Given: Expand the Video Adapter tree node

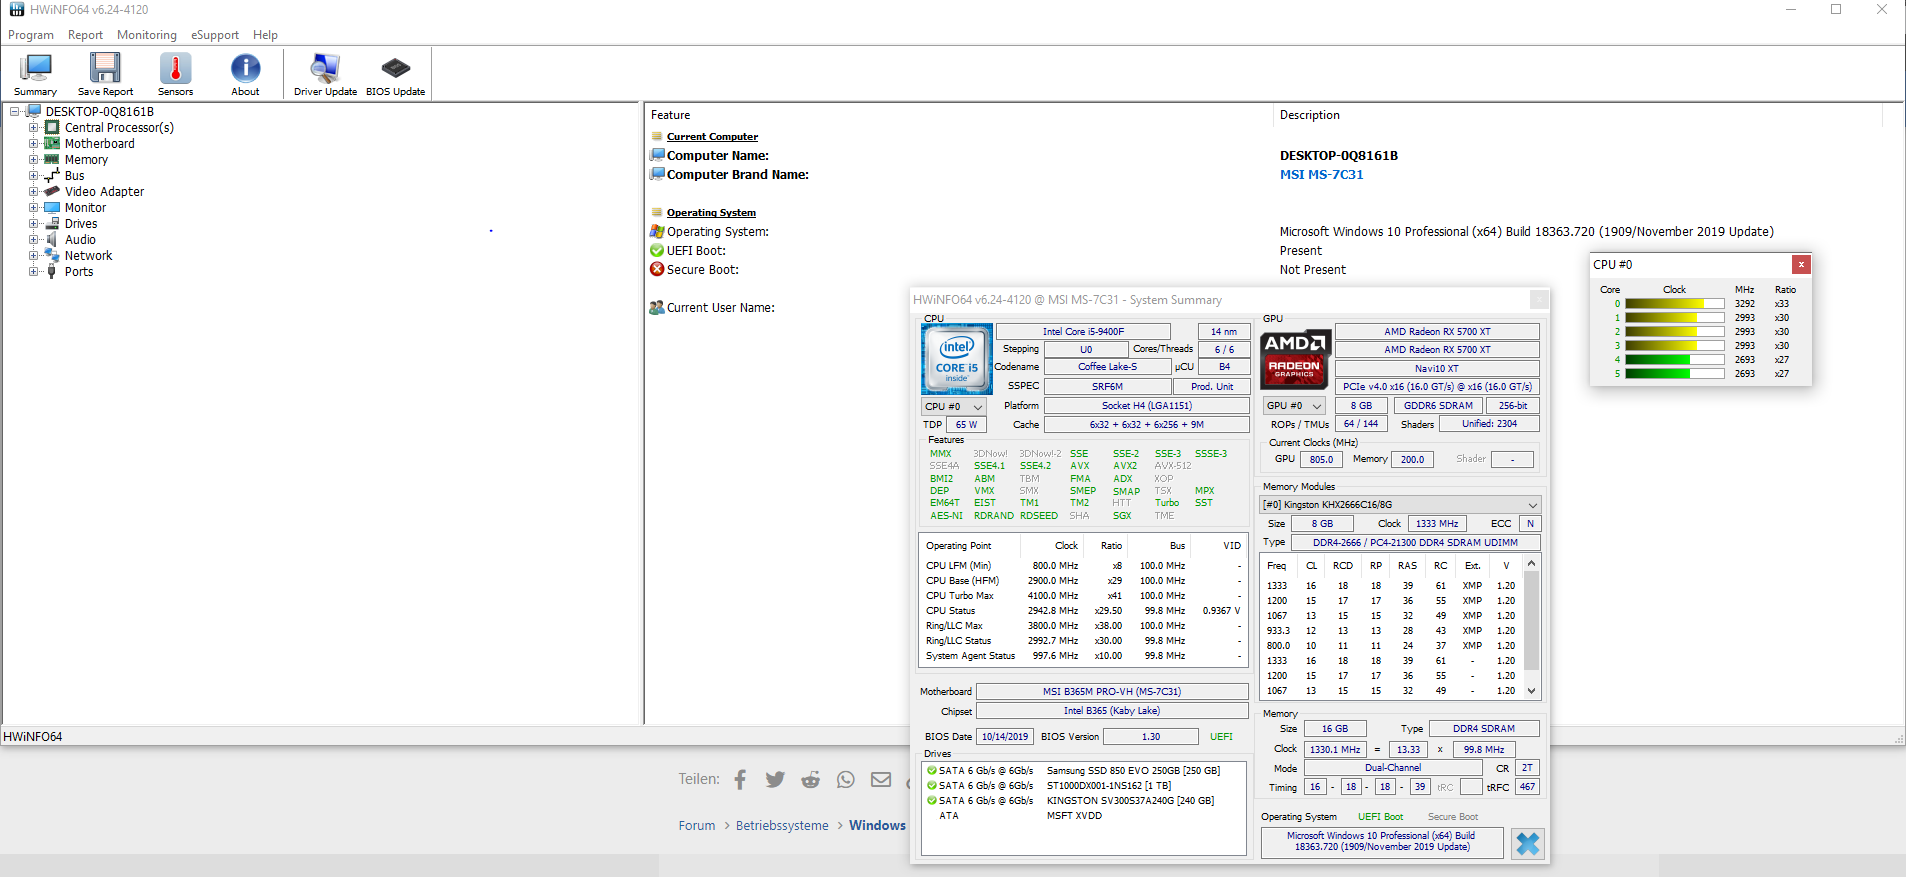Looking at the screenshot, I should click(x=33, y=192).
